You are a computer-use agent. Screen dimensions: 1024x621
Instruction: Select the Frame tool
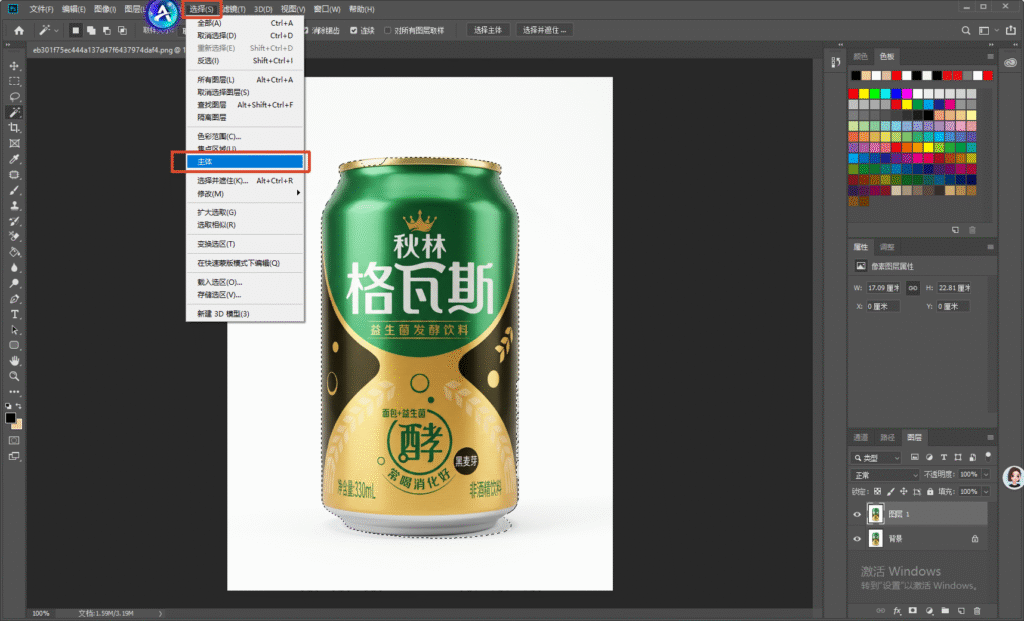click(x=14, y=144)
